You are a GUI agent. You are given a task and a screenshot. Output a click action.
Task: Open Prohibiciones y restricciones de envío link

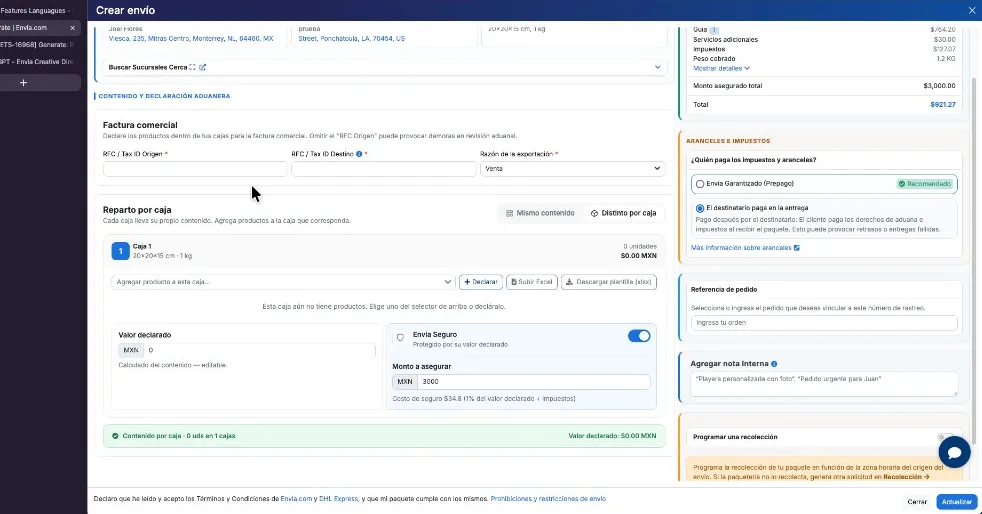coord(548,499)
